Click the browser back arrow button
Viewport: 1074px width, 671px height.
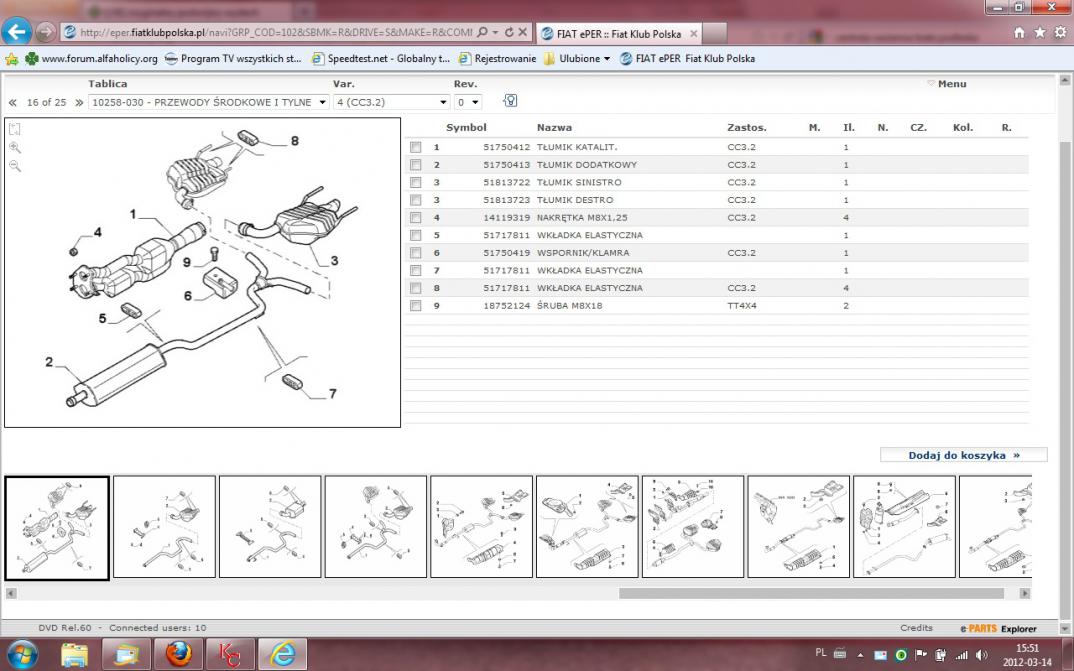(17, 31)
